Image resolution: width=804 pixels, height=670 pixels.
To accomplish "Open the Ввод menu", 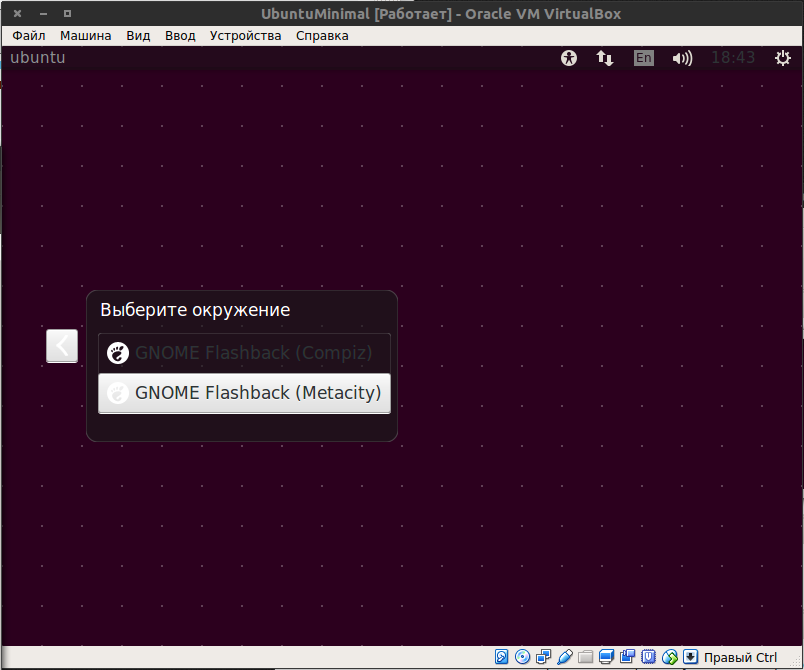I will click(x=180, y=36).
